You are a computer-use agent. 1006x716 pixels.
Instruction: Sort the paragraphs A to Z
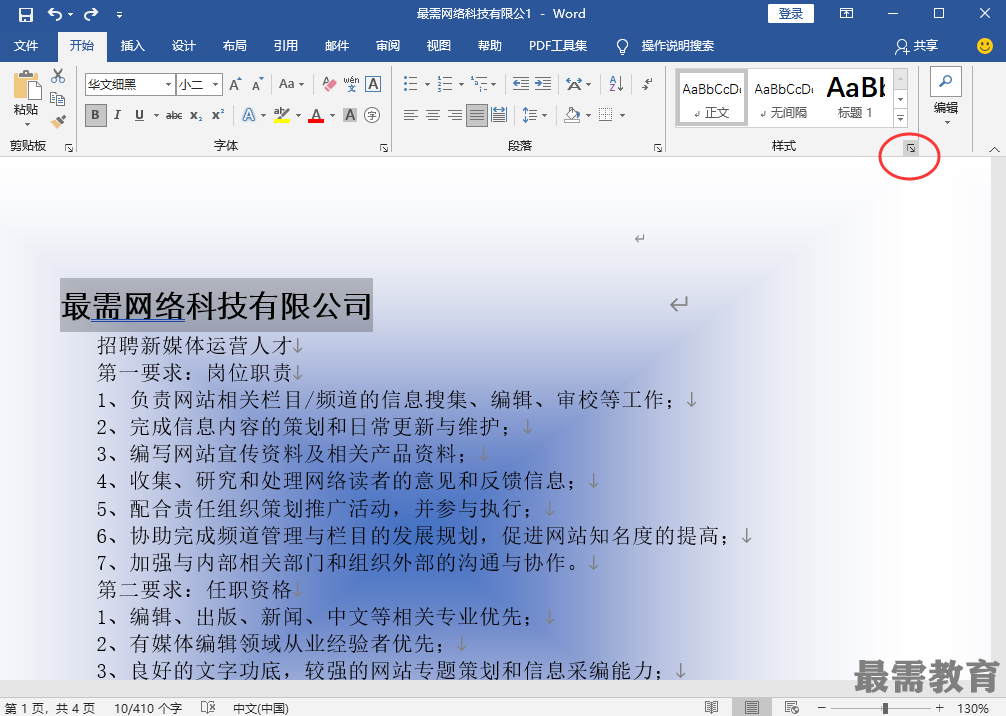[616, 83]
